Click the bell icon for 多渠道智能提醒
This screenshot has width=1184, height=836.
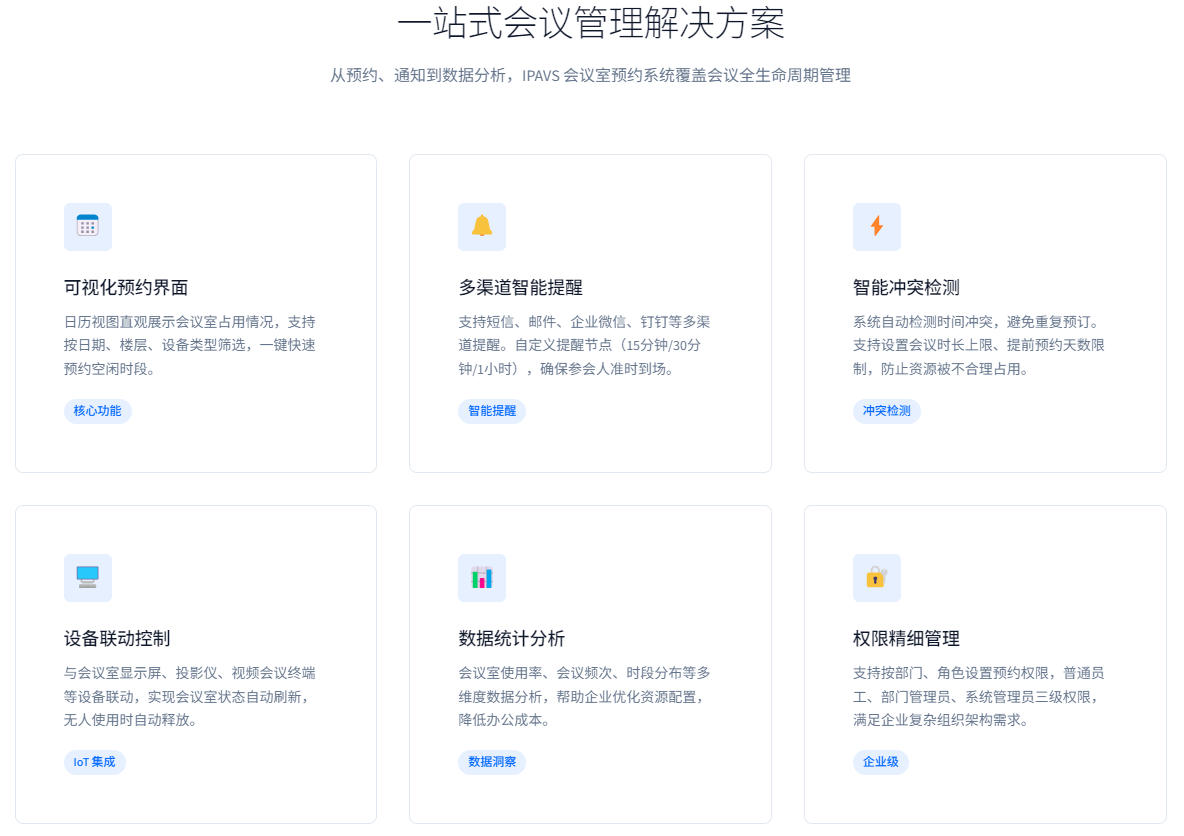[x=482, y=227]
